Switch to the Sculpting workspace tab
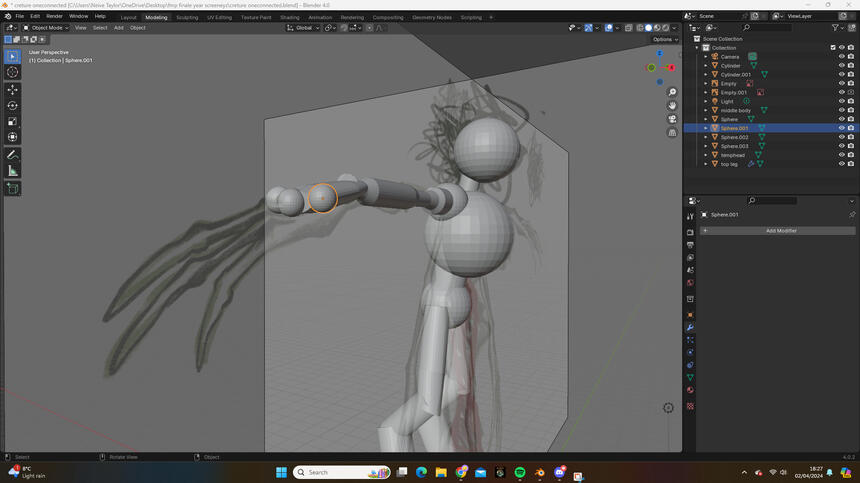 coord(187,17)
